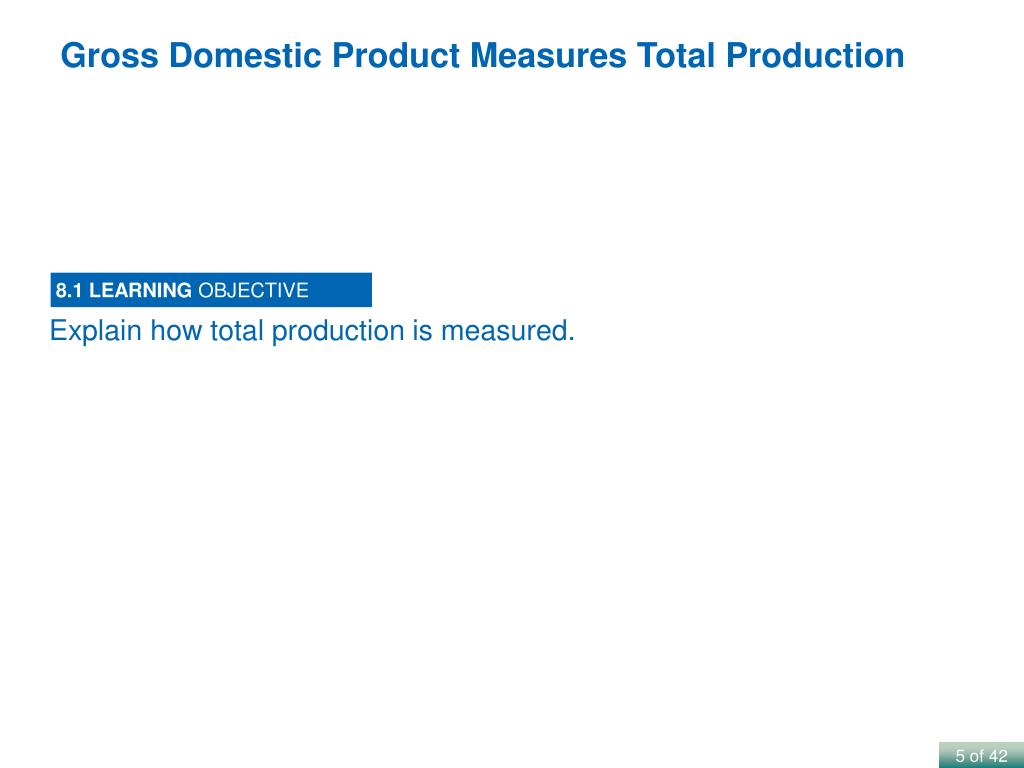This screenshot has height=768, width=1024.
Task: Click the word 'Product' in the heading
Action: [x=396, y=56]
